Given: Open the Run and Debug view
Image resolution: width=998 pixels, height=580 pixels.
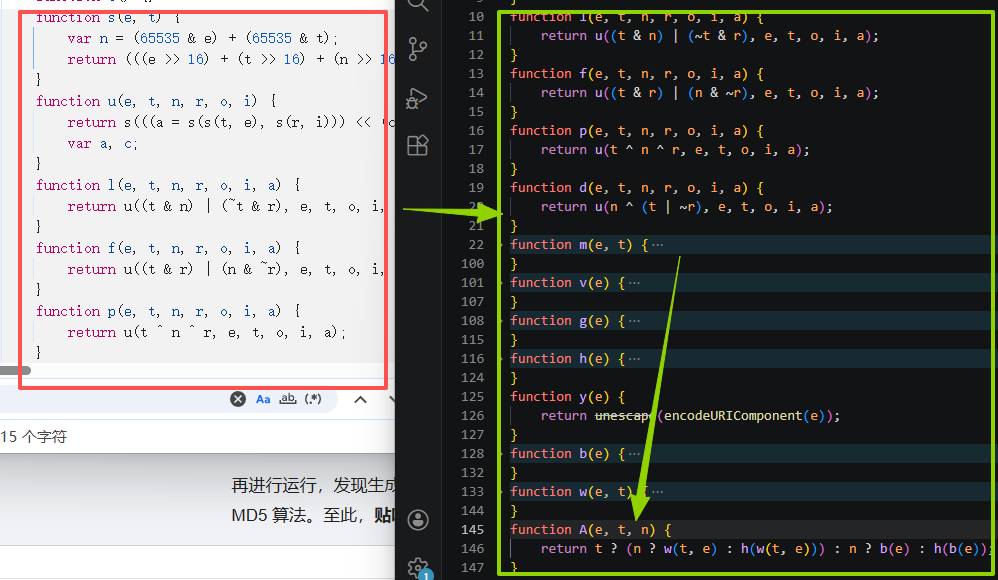Looking at the screenshot, I should 418,97.
